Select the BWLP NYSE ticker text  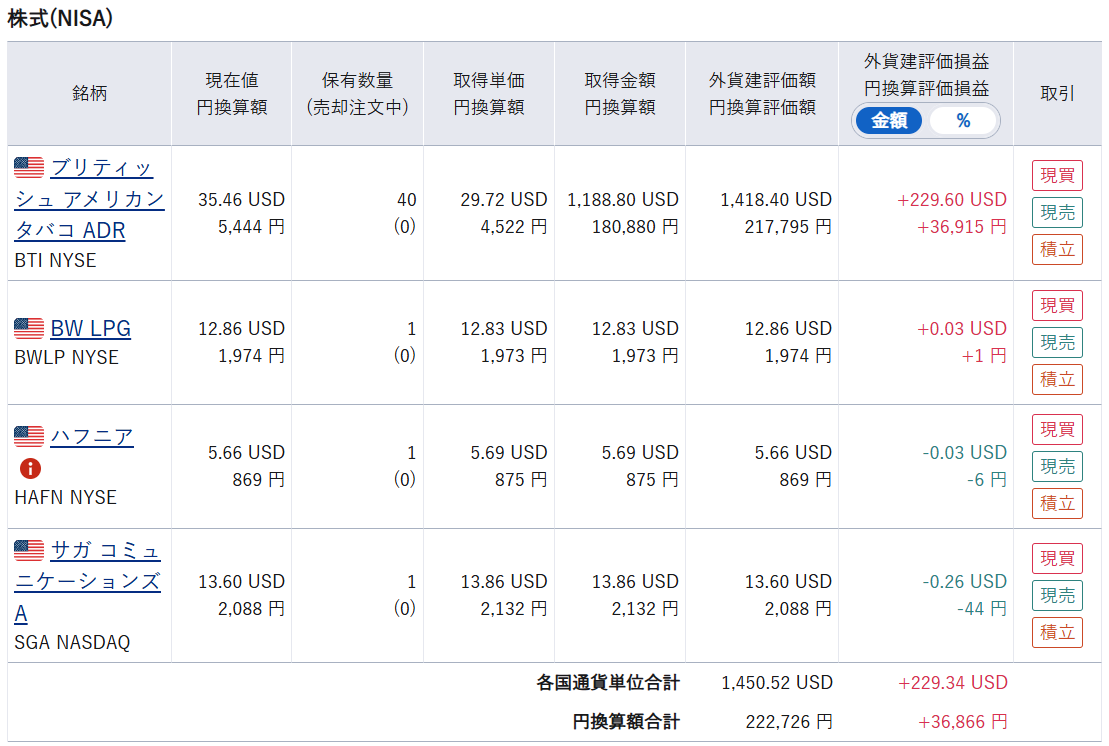[66, 357]
